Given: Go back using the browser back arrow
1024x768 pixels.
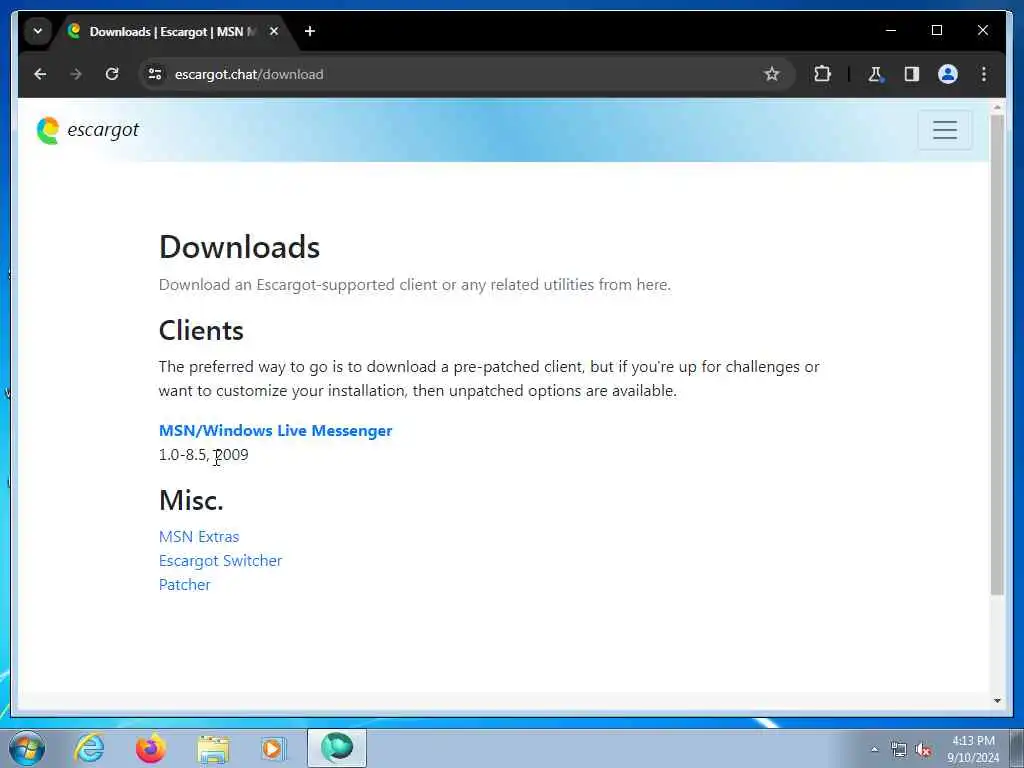Looking at the screenshot, I should pos(40,74).
